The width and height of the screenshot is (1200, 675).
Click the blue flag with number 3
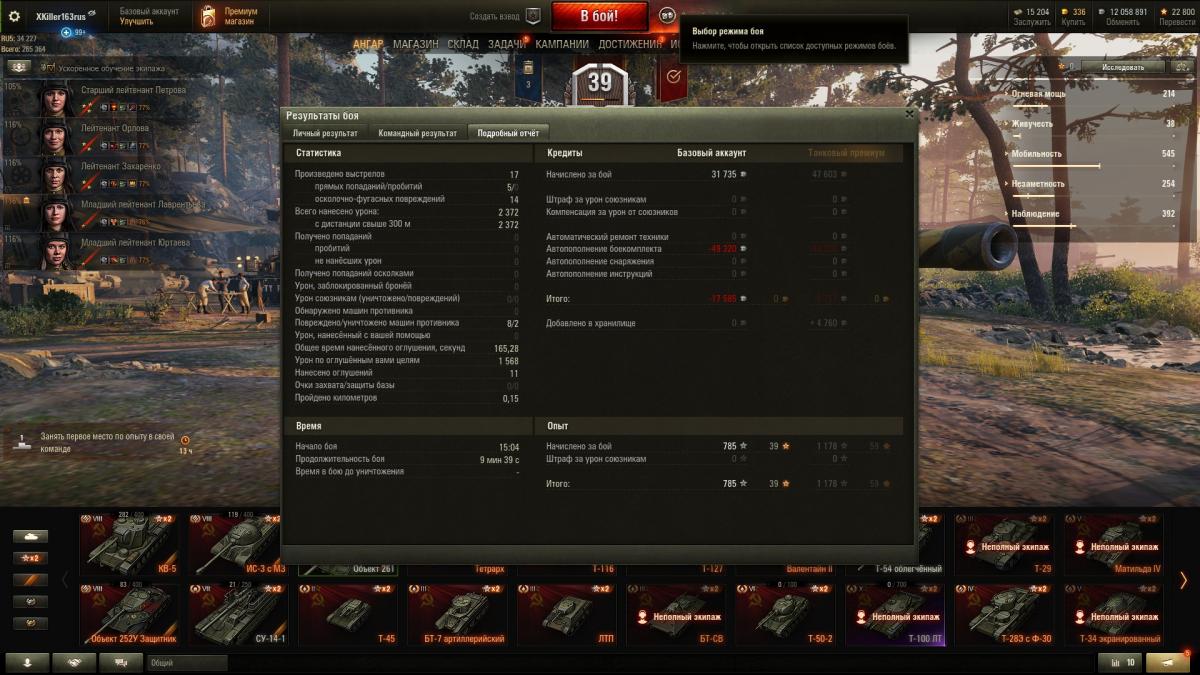click(528, 78)
